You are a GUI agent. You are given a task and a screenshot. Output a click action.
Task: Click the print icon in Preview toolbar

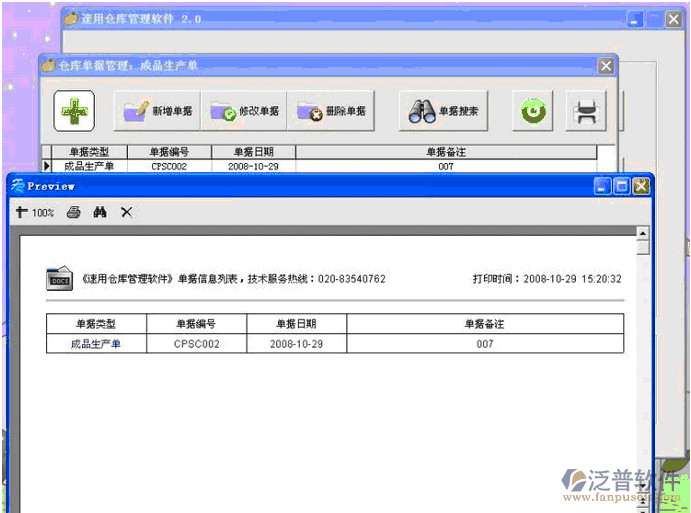[x=74, y=212]
